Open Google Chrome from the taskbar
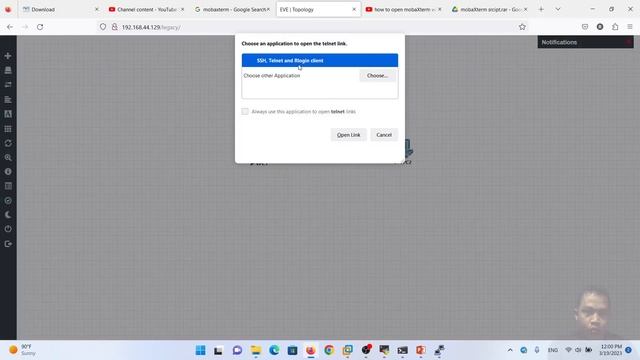The width and height of the screenshot is (640, 360). (x=329, y=350)
